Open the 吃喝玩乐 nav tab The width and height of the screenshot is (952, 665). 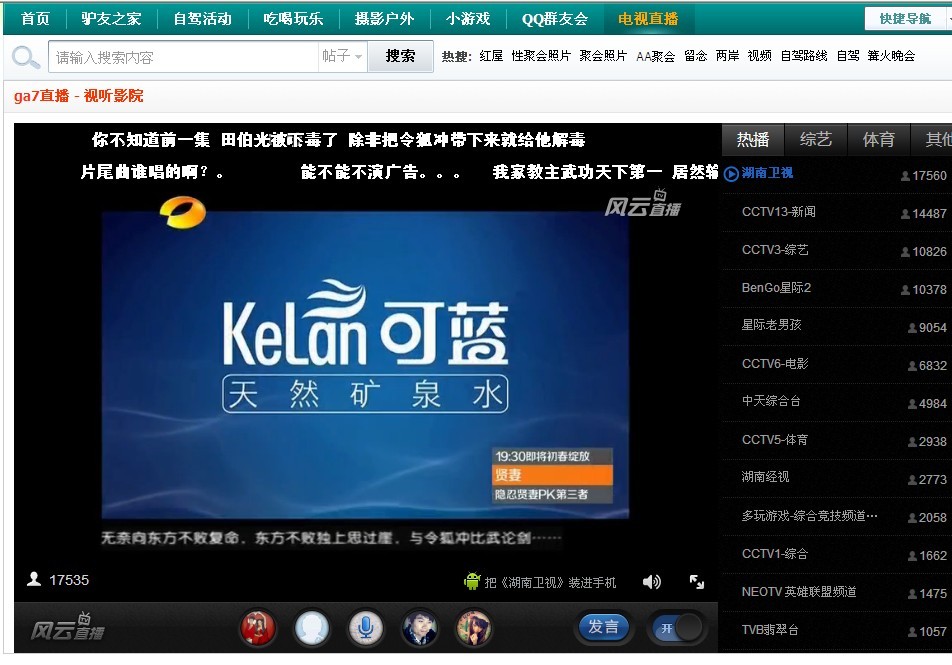(293, 19)
